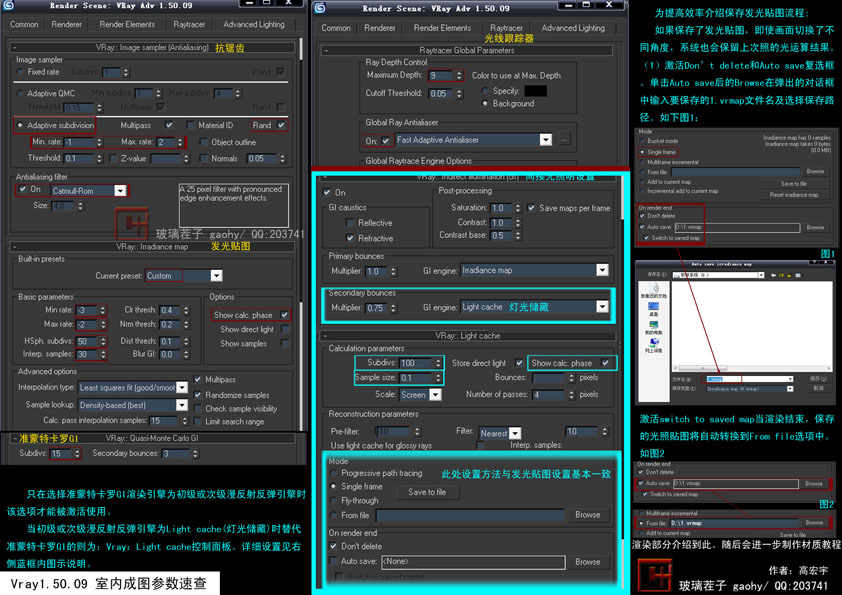Click the Saturation spinner arrows

[518, 208]
